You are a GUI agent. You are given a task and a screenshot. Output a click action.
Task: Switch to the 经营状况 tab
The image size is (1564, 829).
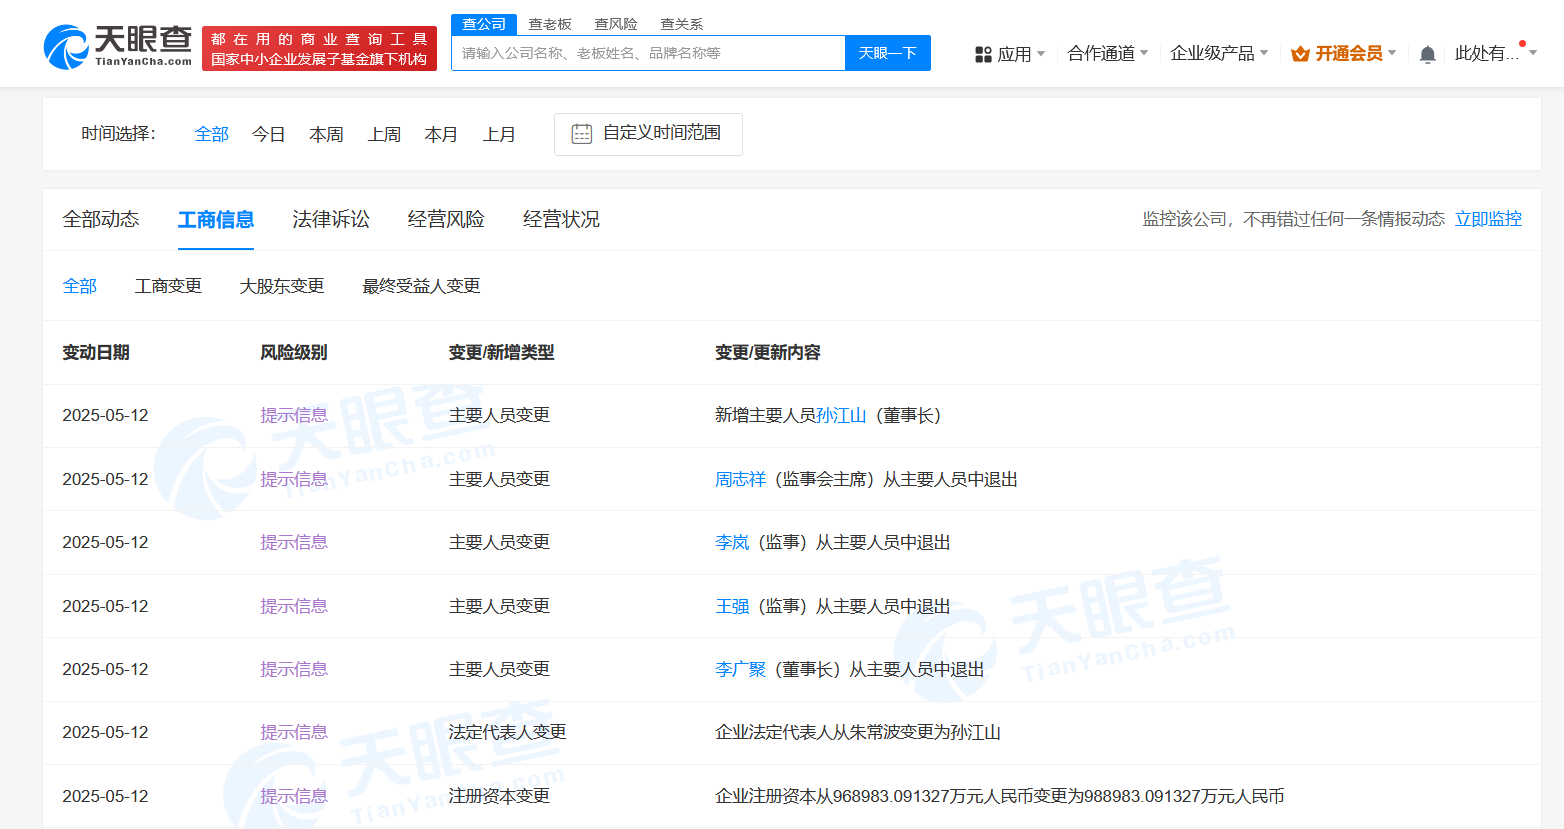click(561, 219)
